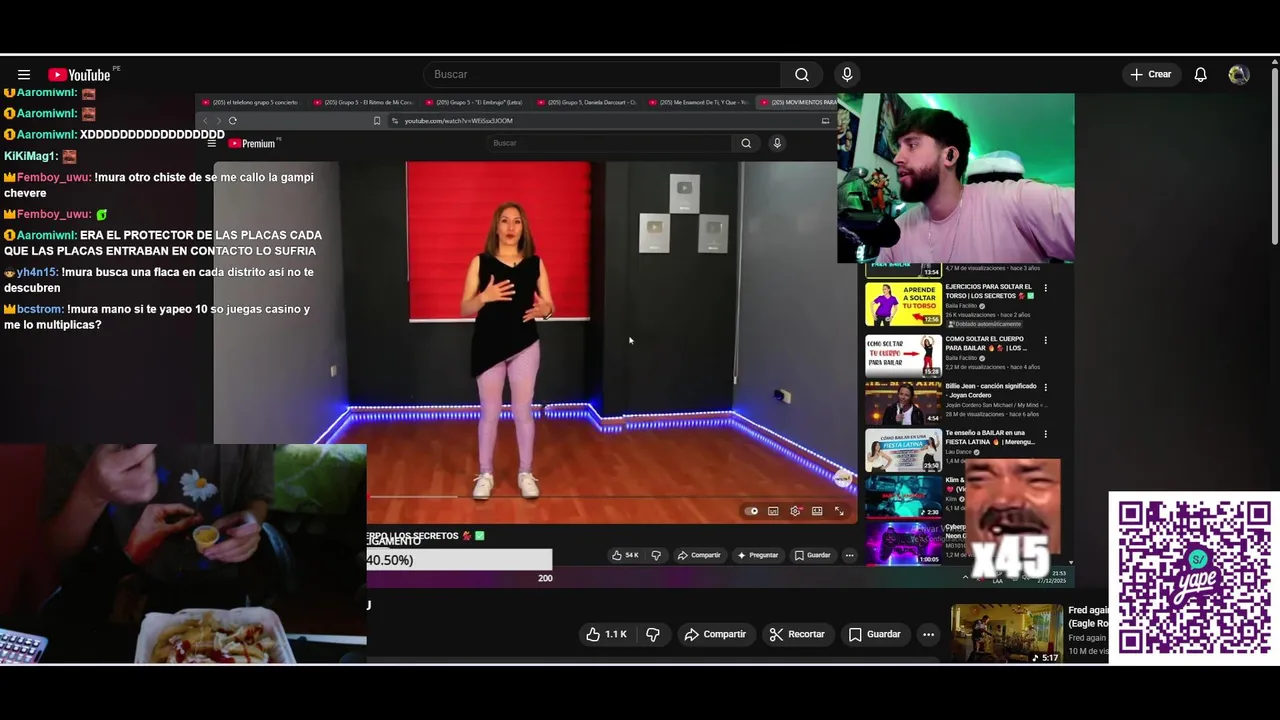The height and width of the screenshot is (720, 1280).
Task: Switch to tab 'Grupo 5 - El Embrujo (Letra)'
Action: coord(474,102)
